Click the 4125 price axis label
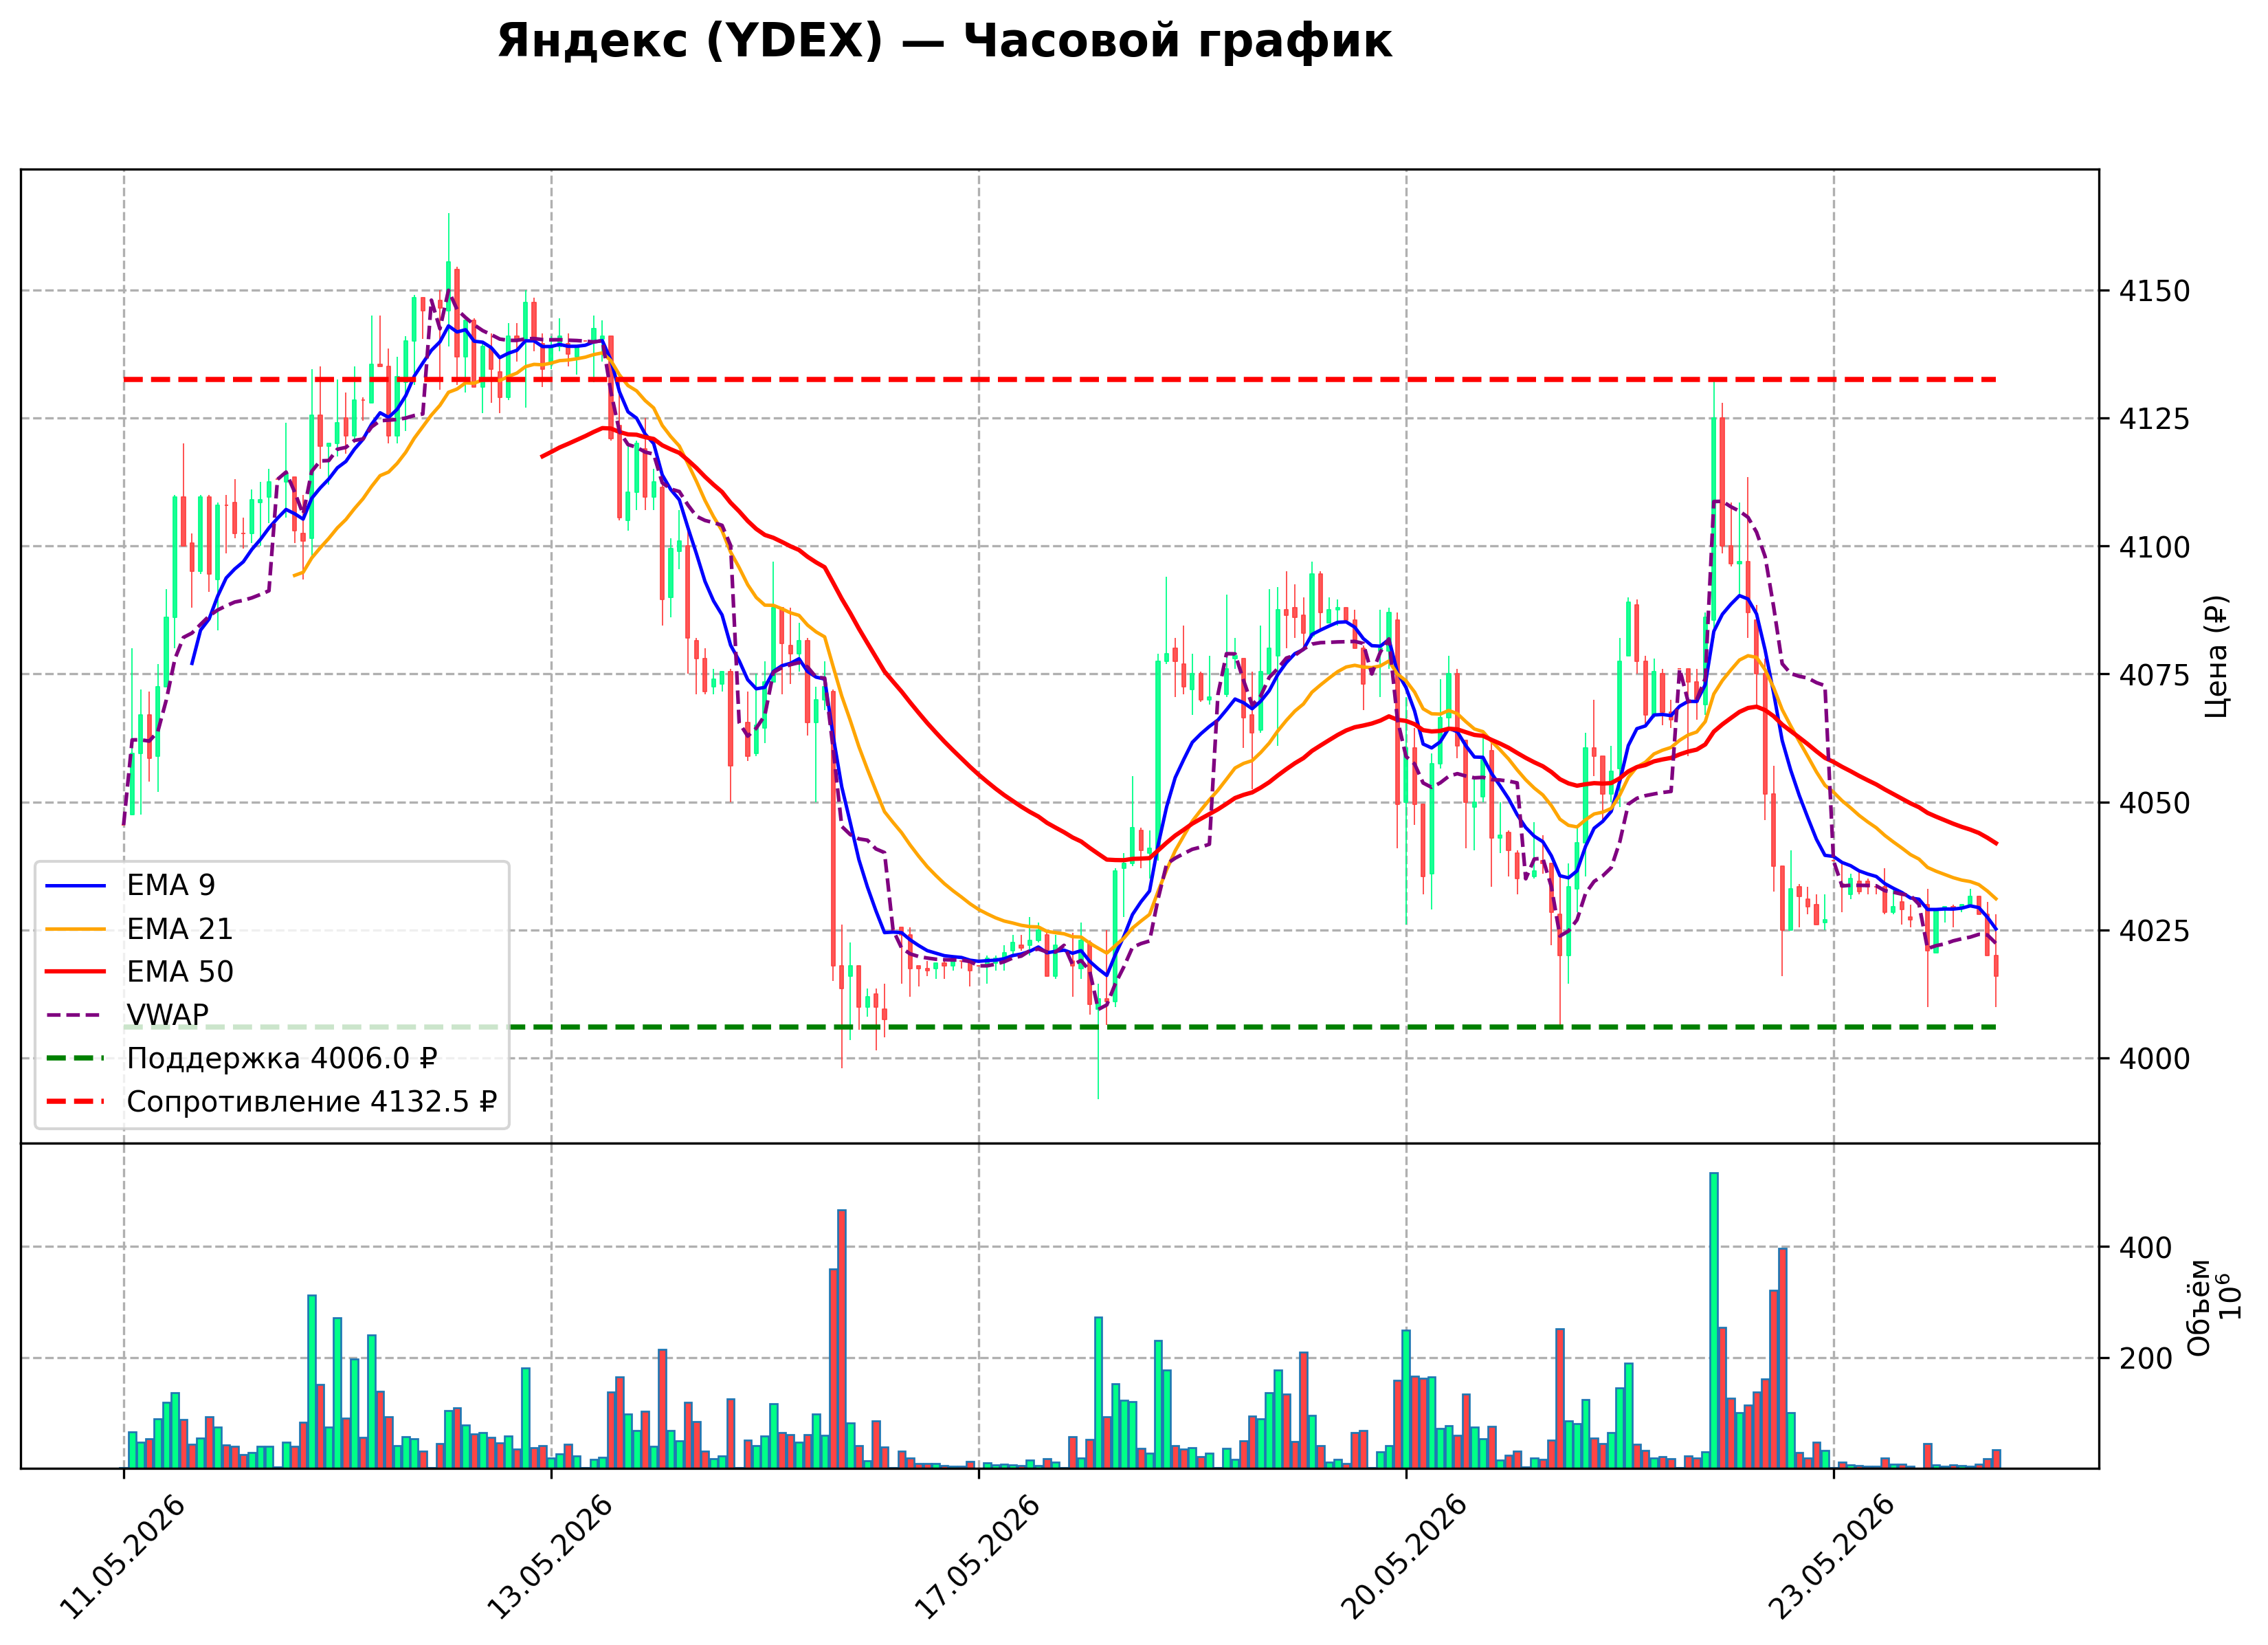Viewport: 2268px width, 1645px height. tap(2154, 419)
